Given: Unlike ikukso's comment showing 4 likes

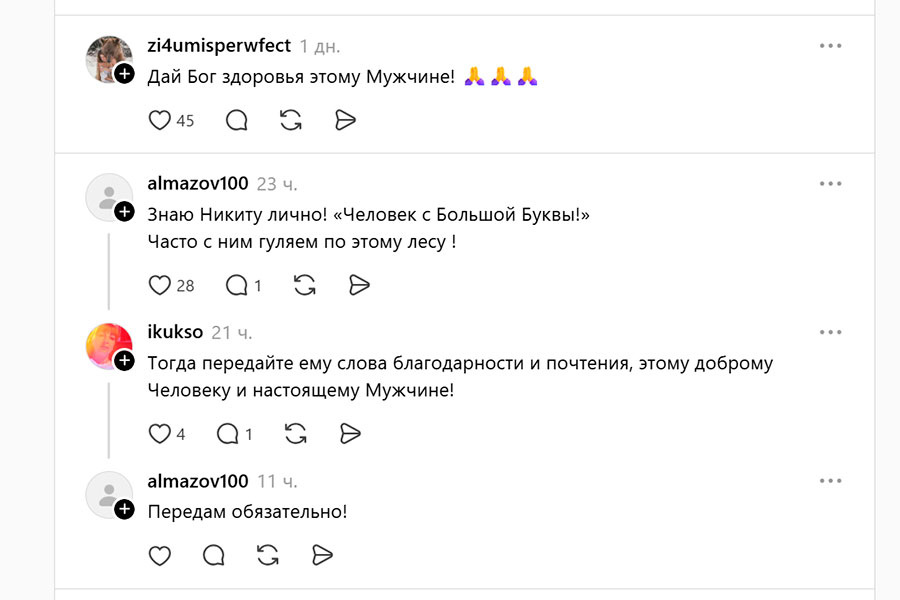Looking at the screenshot, I should (159, 433).
